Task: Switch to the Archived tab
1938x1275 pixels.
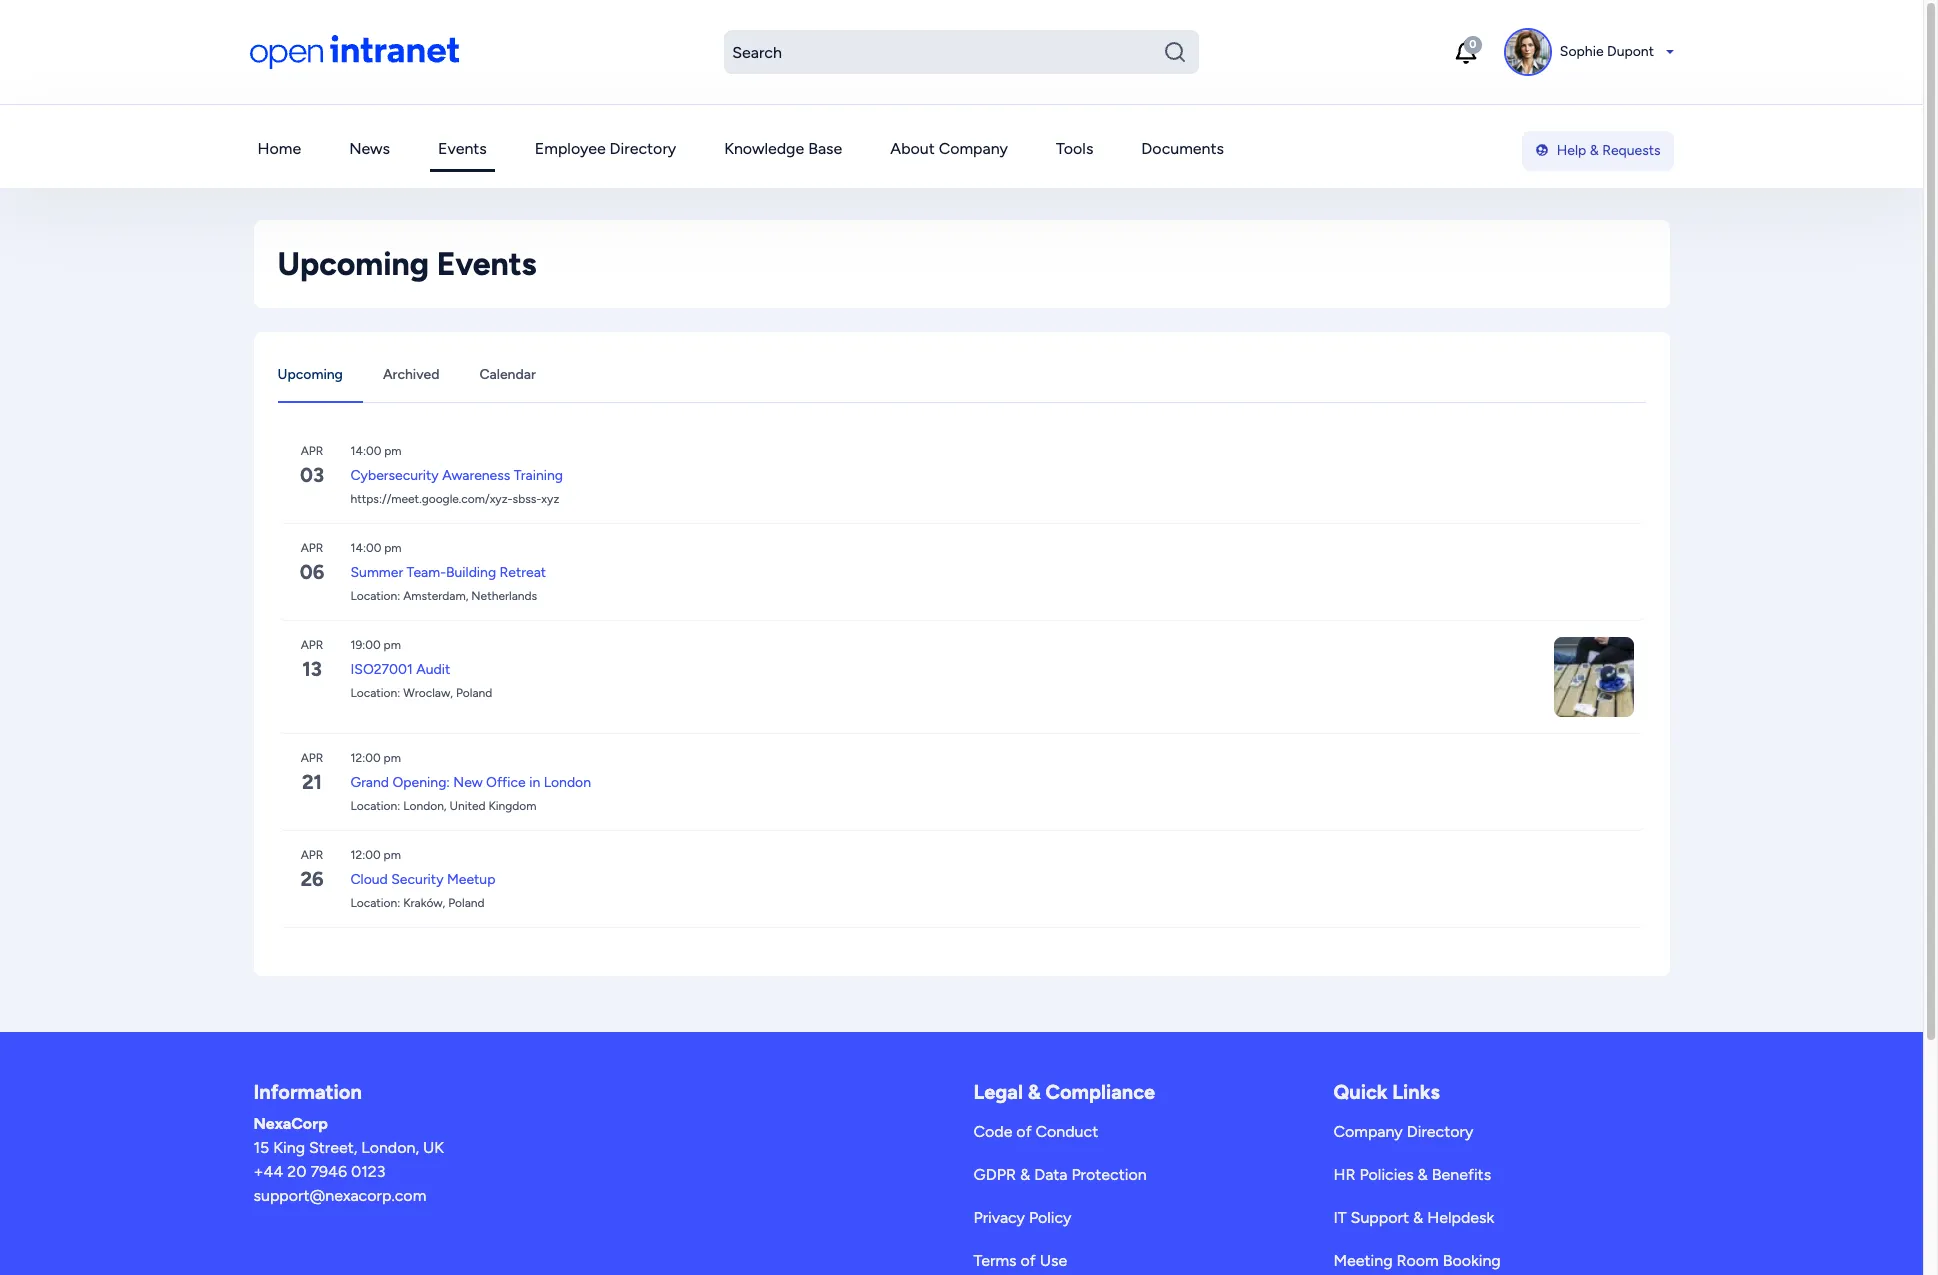Action: click(411, 375)
